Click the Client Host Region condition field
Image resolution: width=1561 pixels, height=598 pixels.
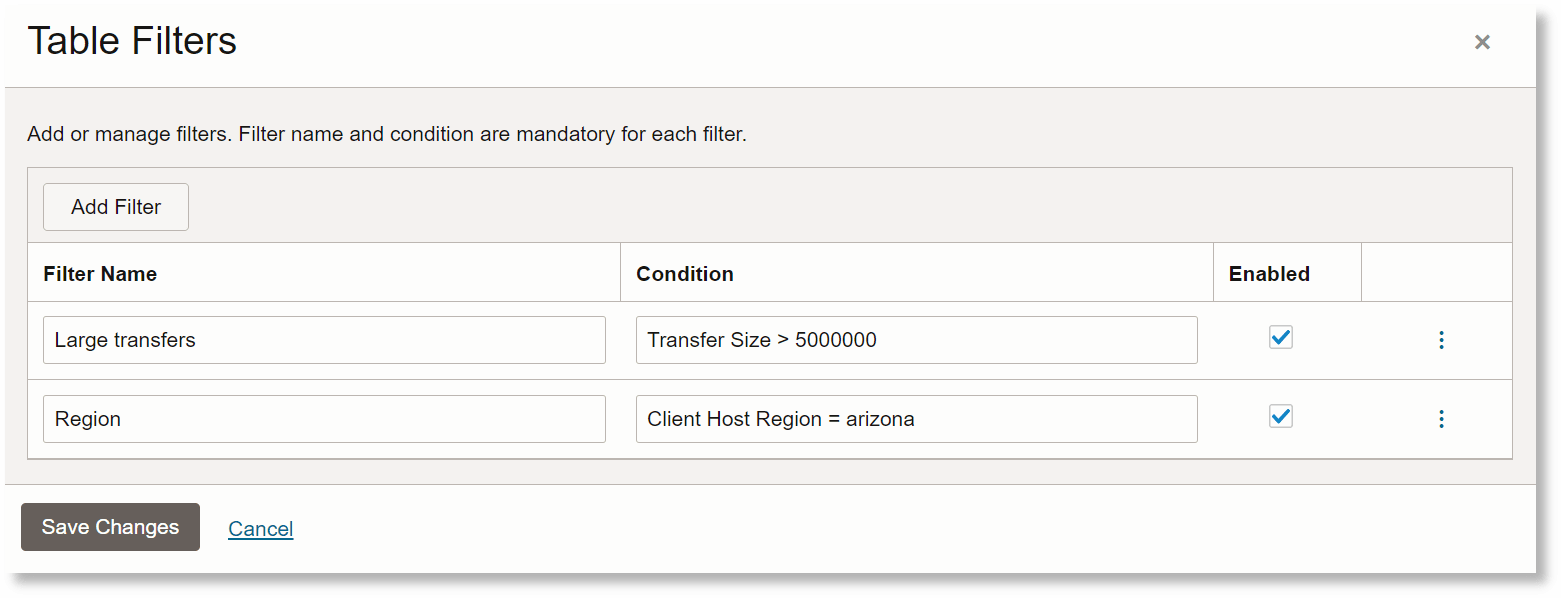coord(917,419)
